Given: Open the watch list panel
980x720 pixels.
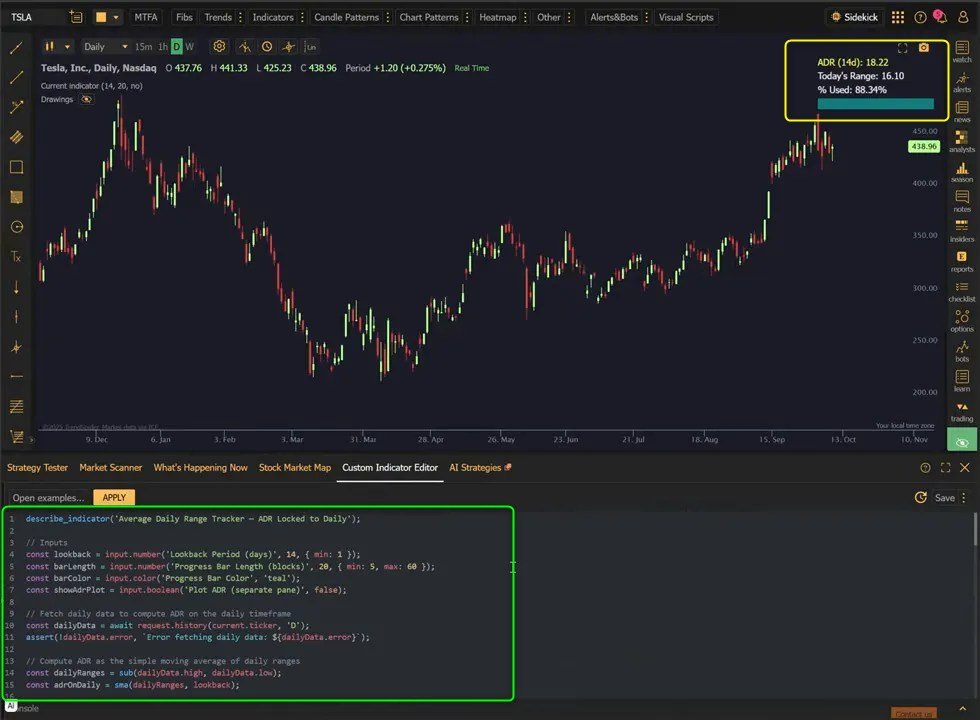Looking at the screenshot, I should [962, 52].
